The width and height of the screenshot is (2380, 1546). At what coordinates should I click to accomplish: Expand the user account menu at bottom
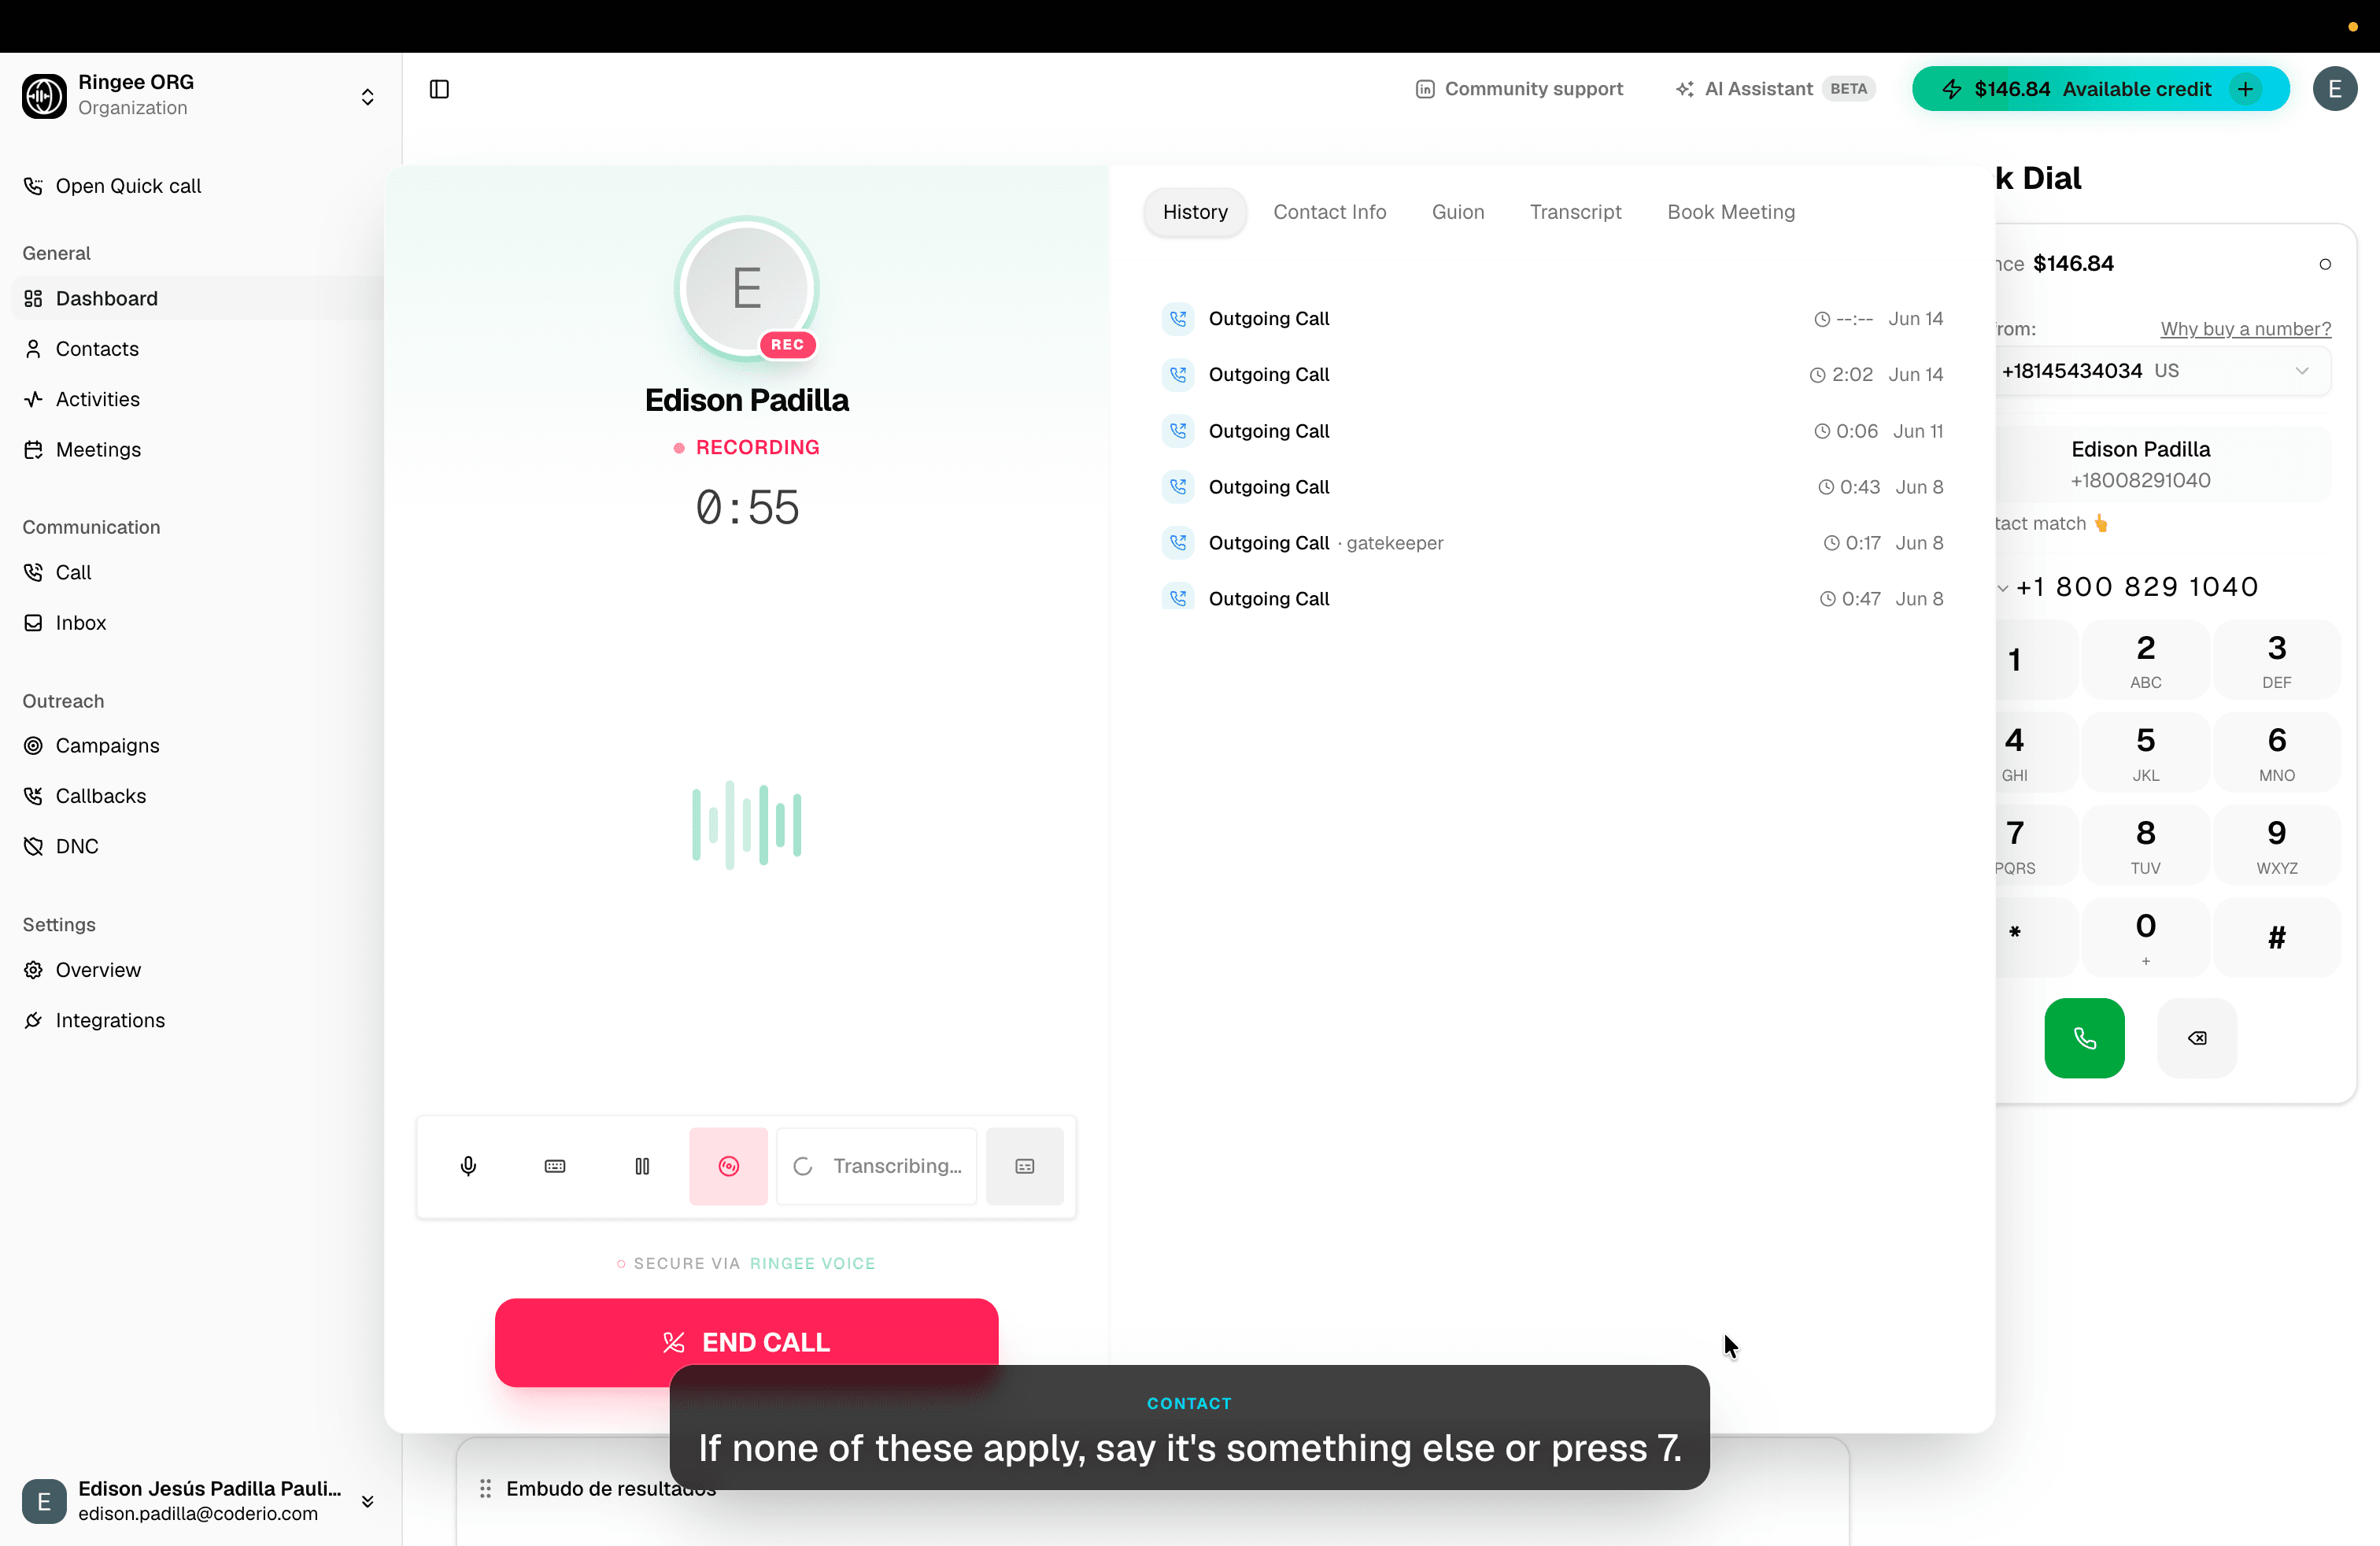367,1501
